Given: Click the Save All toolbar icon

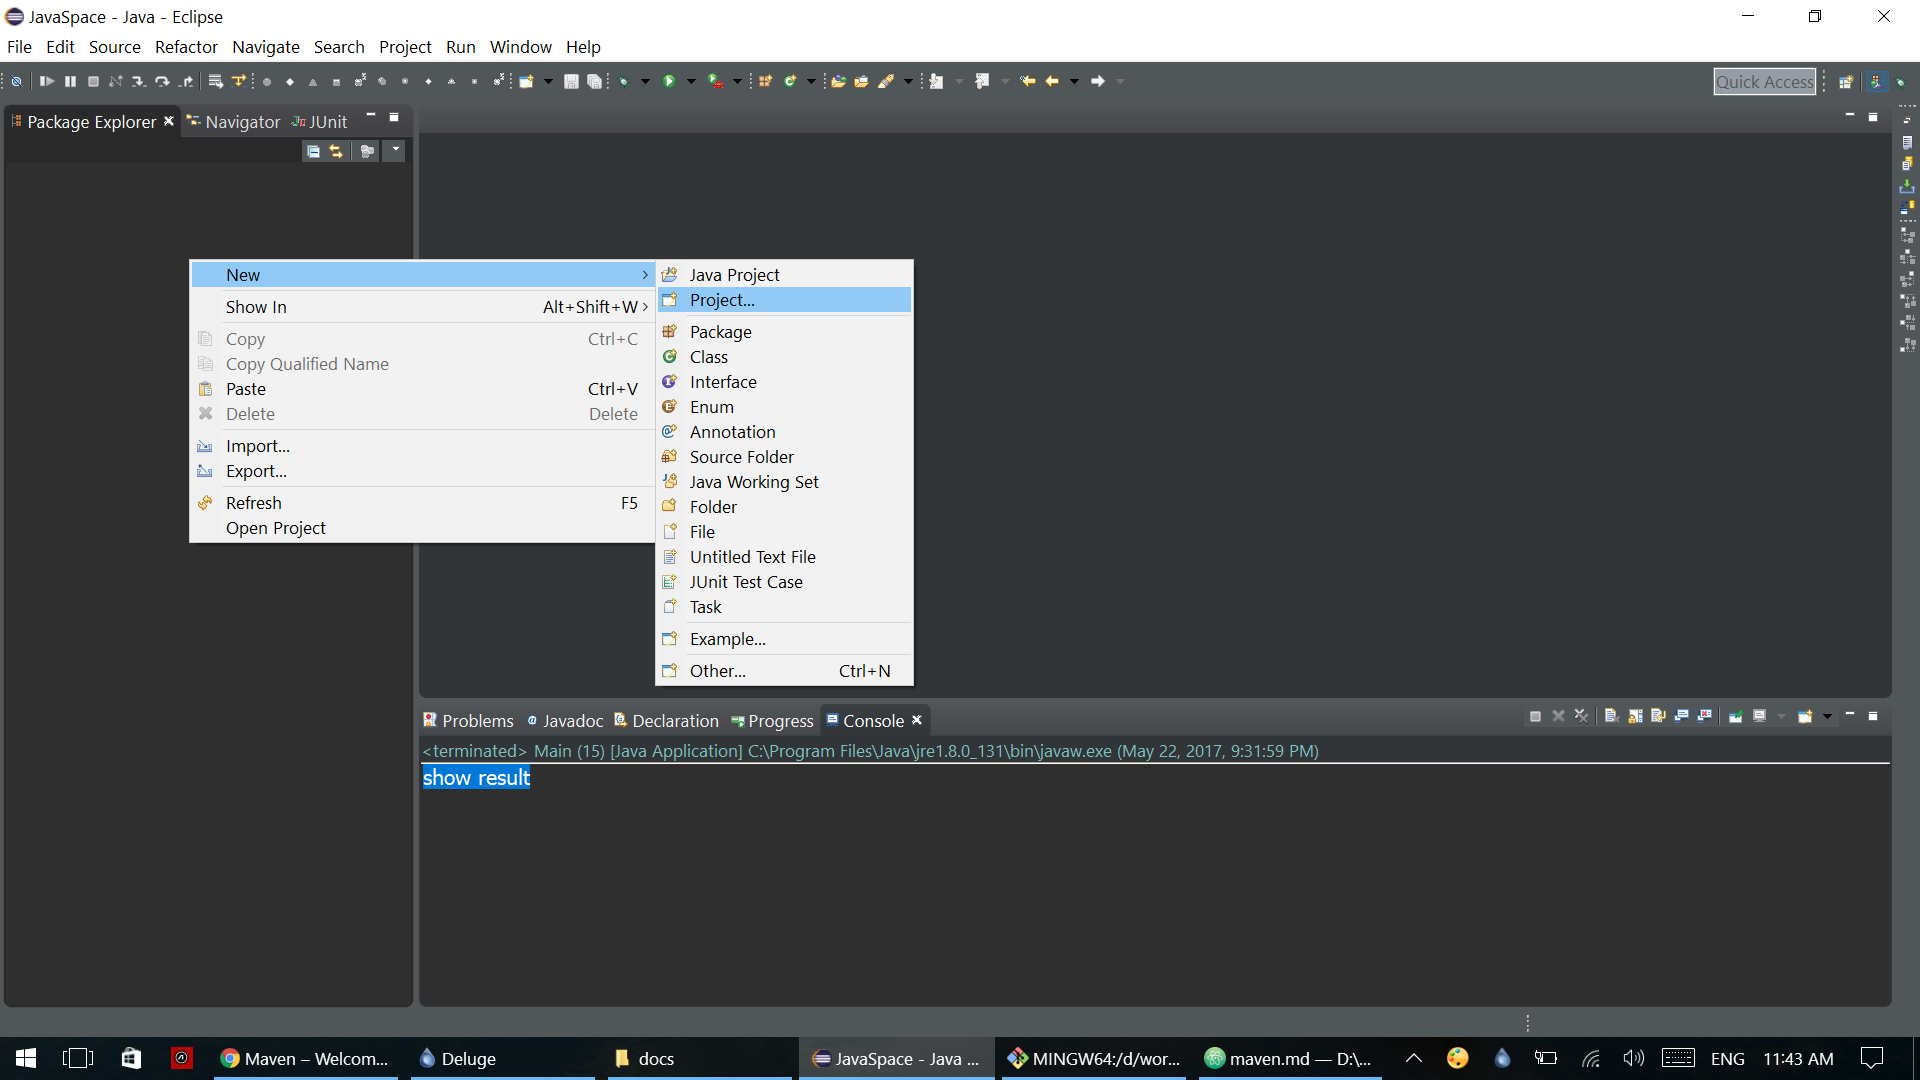Looking at the screenshot, I should [594, 81].
